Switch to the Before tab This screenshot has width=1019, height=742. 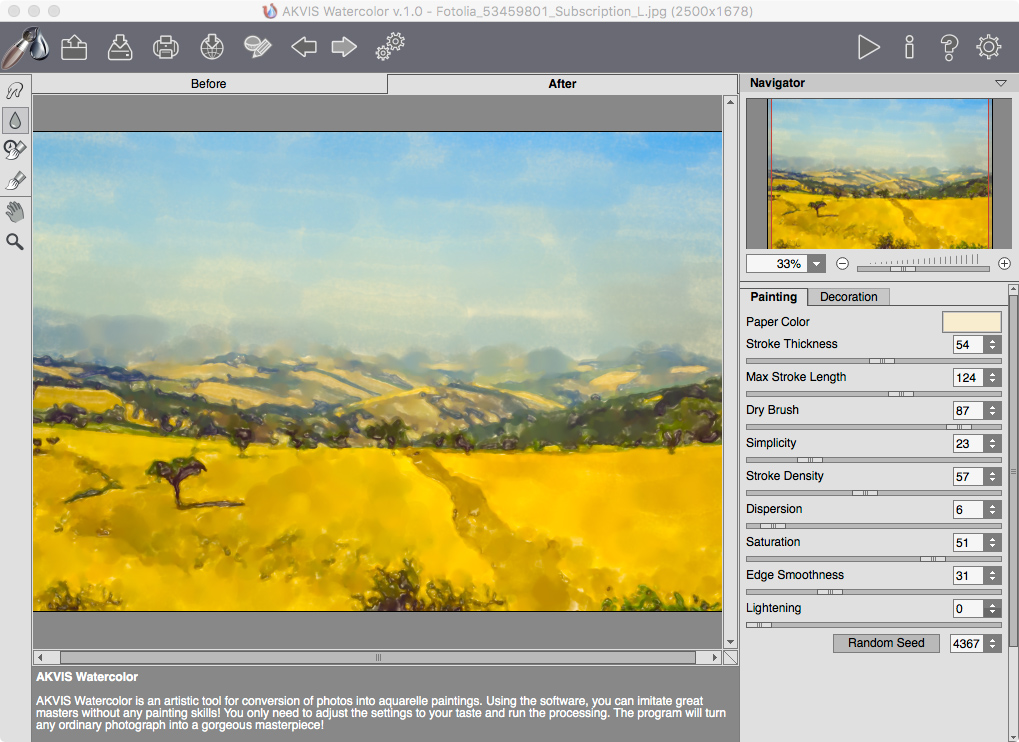tap(209, 84)
